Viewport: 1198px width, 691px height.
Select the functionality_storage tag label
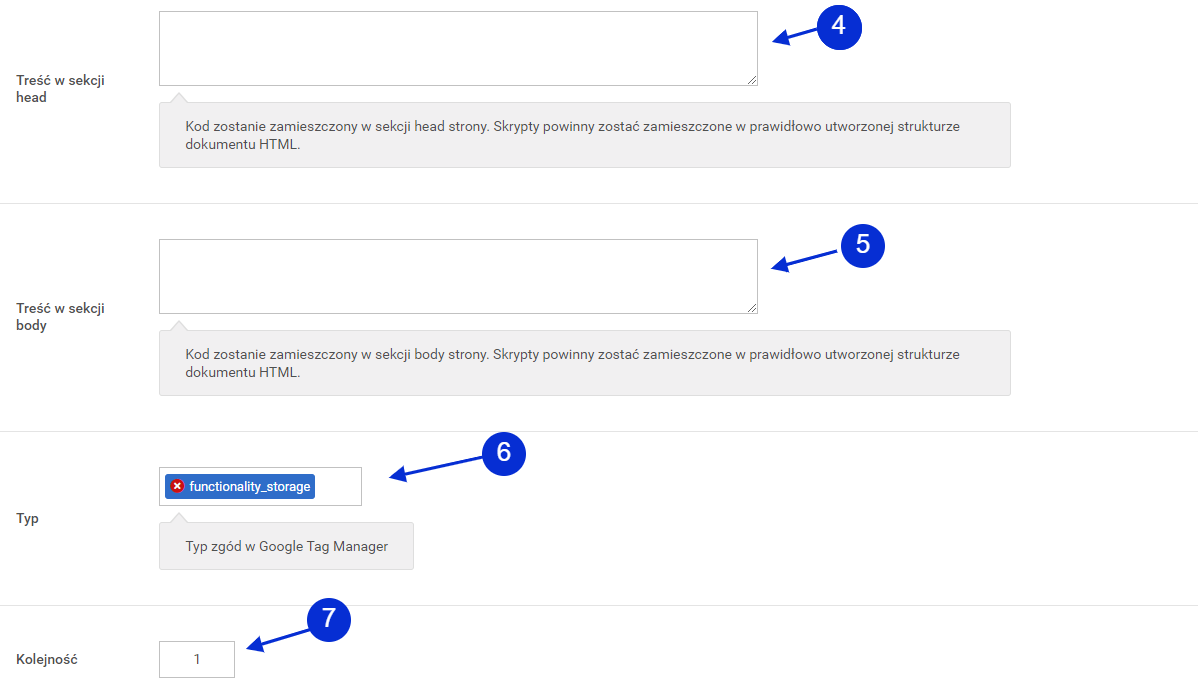coord(250,486)
